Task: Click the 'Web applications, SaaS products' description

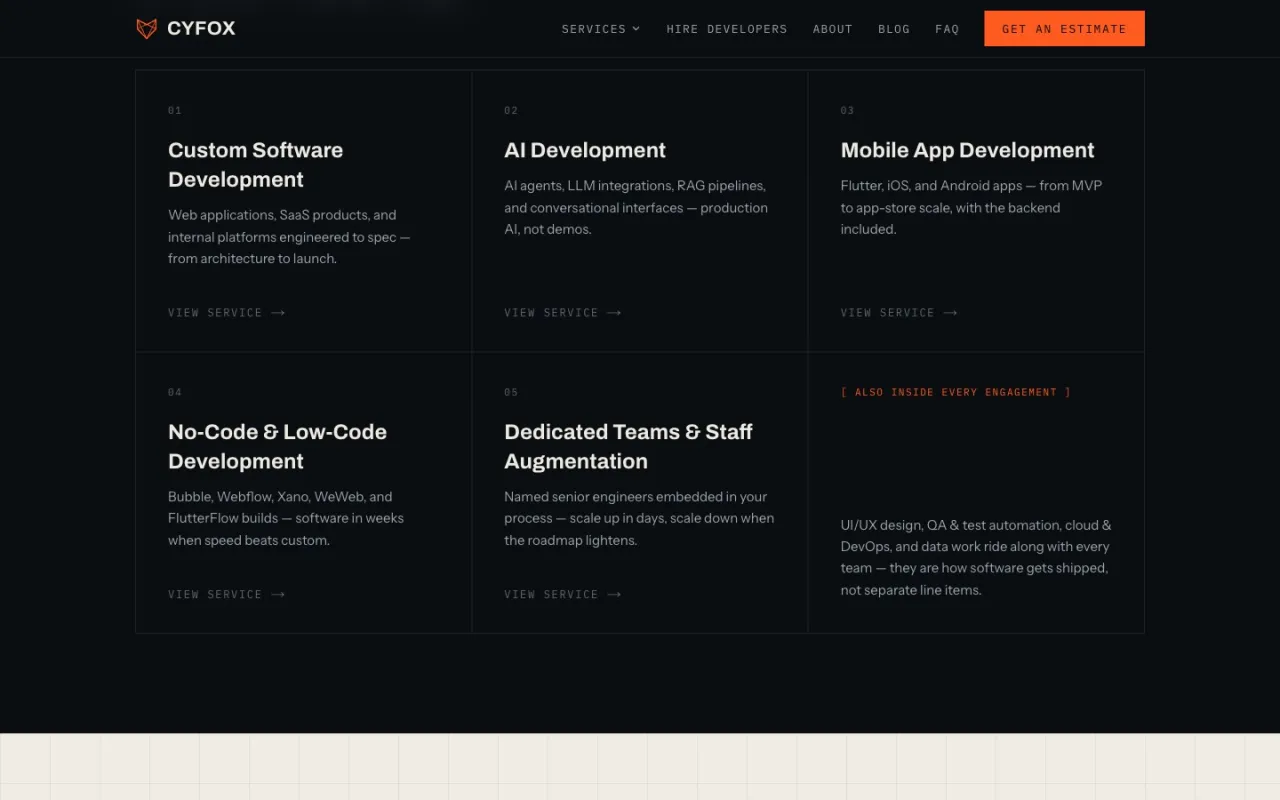Action: tap(289, 237)
